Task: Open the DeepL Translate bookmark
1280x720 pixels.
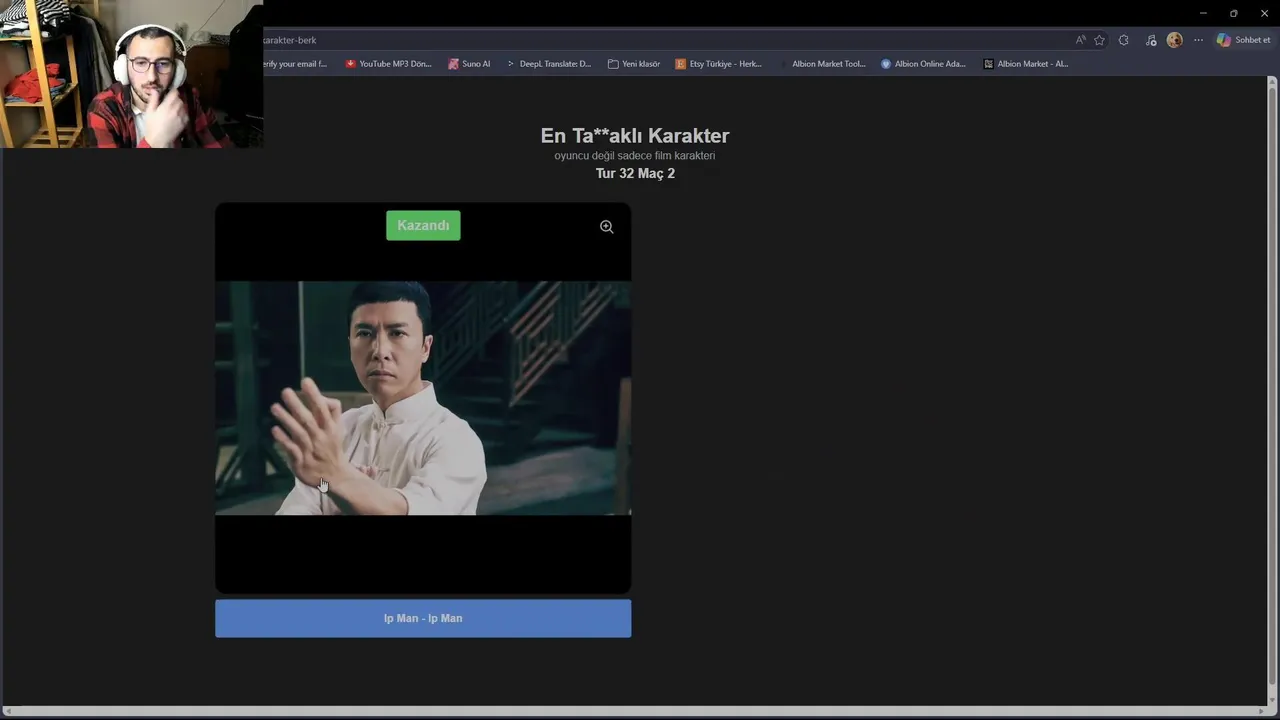Action: (548, 64)
